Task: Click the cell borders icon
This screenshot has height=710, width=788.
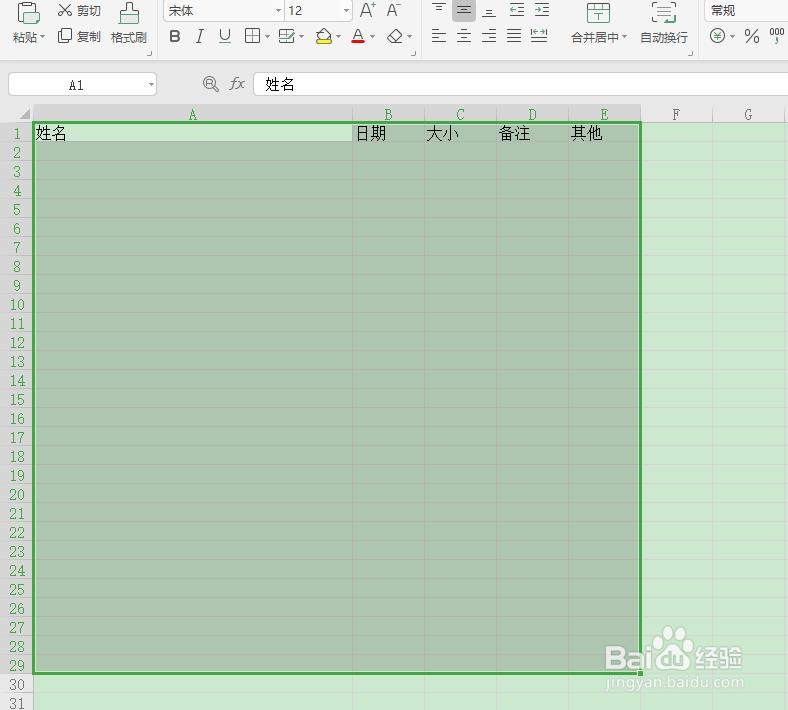Action: pyautogui.click(x=252, y=36)
